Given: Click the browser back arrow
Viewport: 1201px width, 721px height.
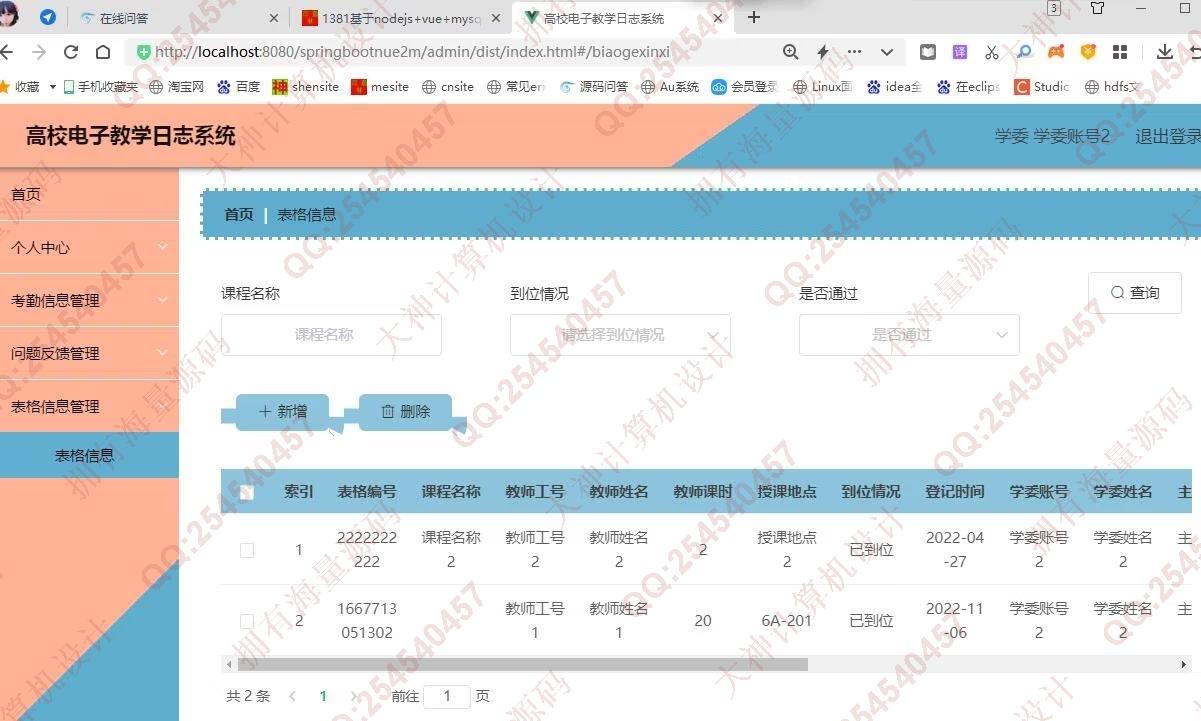Looking at the screenshot, I should click(7, 52).
